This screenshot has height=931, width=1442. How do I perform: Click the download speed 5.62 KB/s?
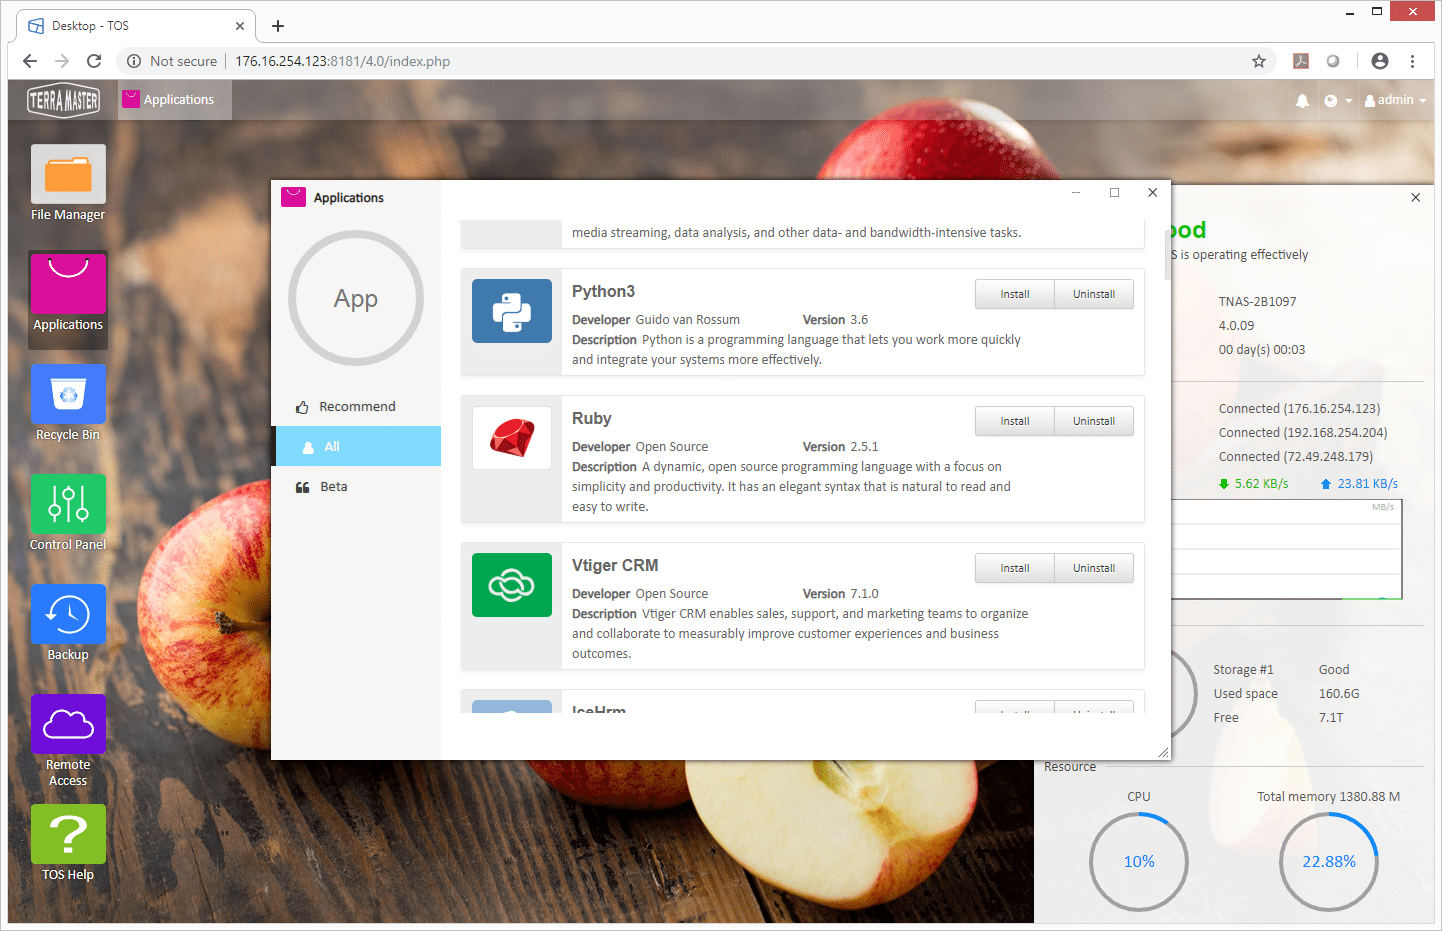(1253, 483)
